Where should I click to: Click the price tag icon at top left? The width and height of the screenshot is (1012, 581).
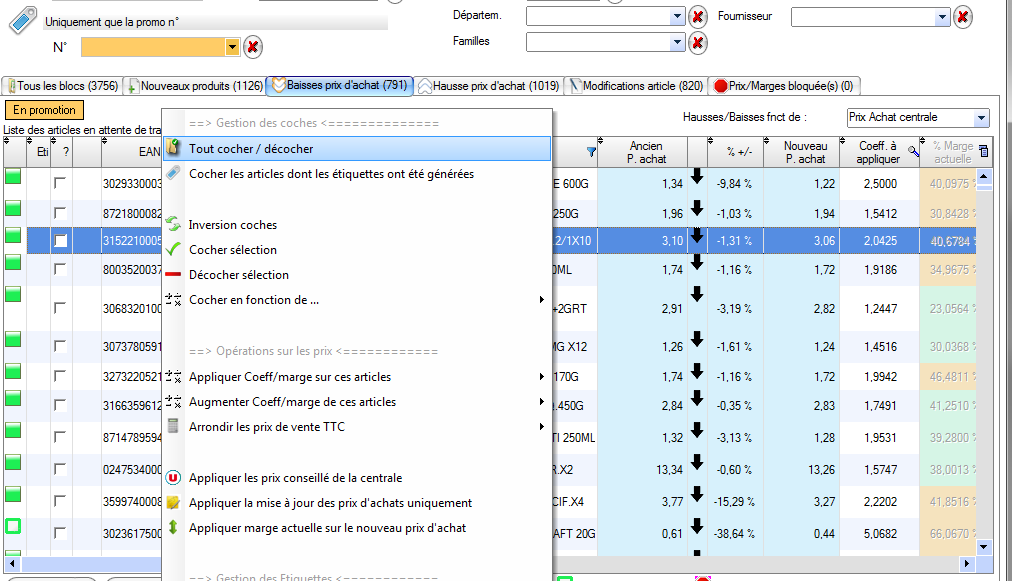point(22,21)
